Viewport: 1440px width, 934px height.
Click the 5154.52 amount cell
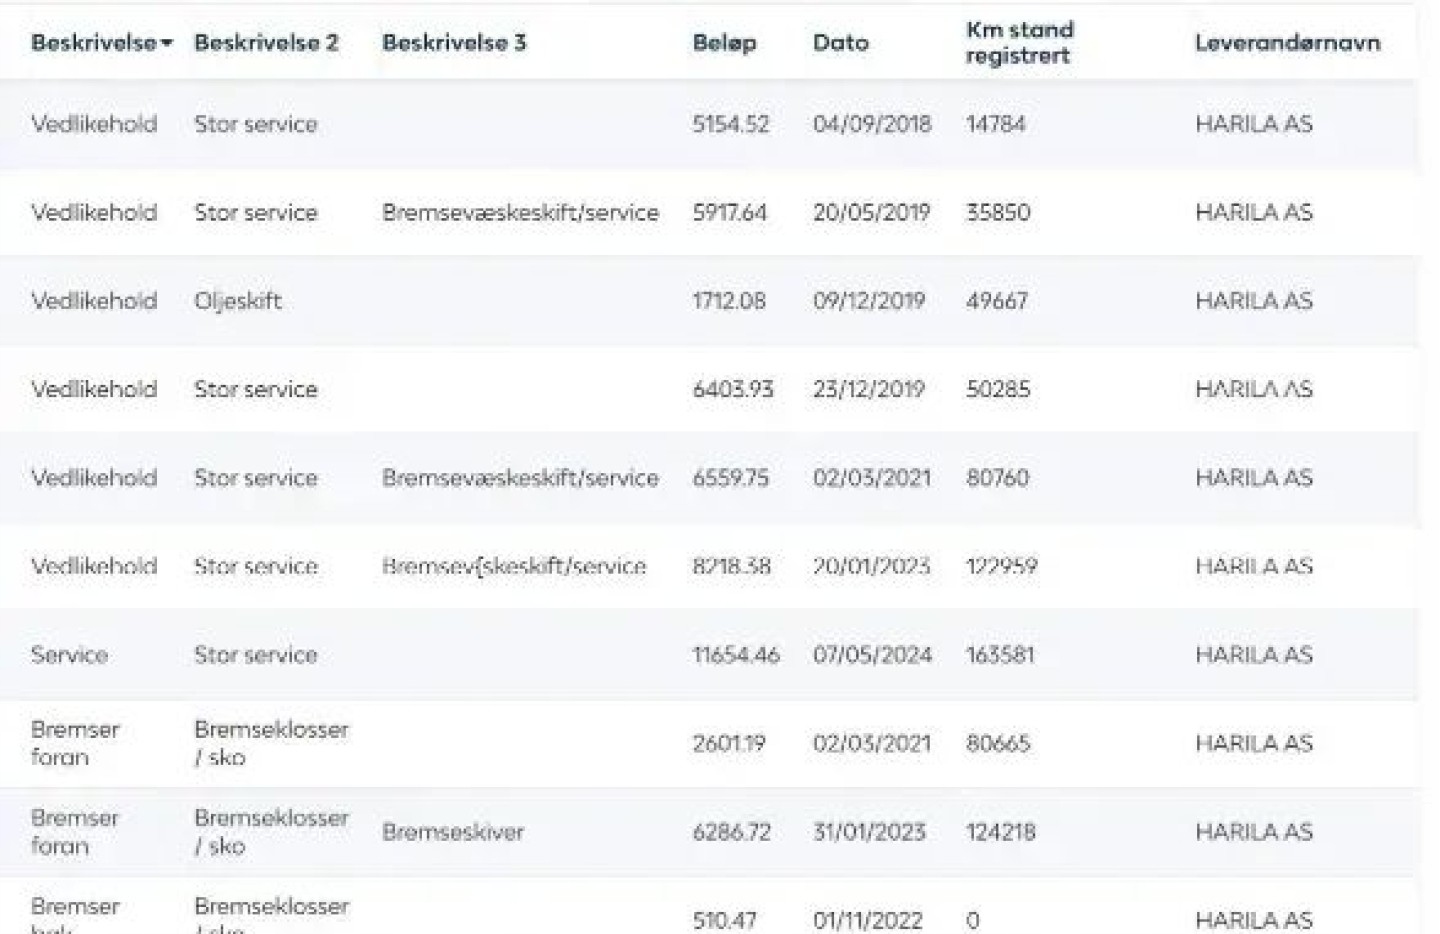point(731,124)
